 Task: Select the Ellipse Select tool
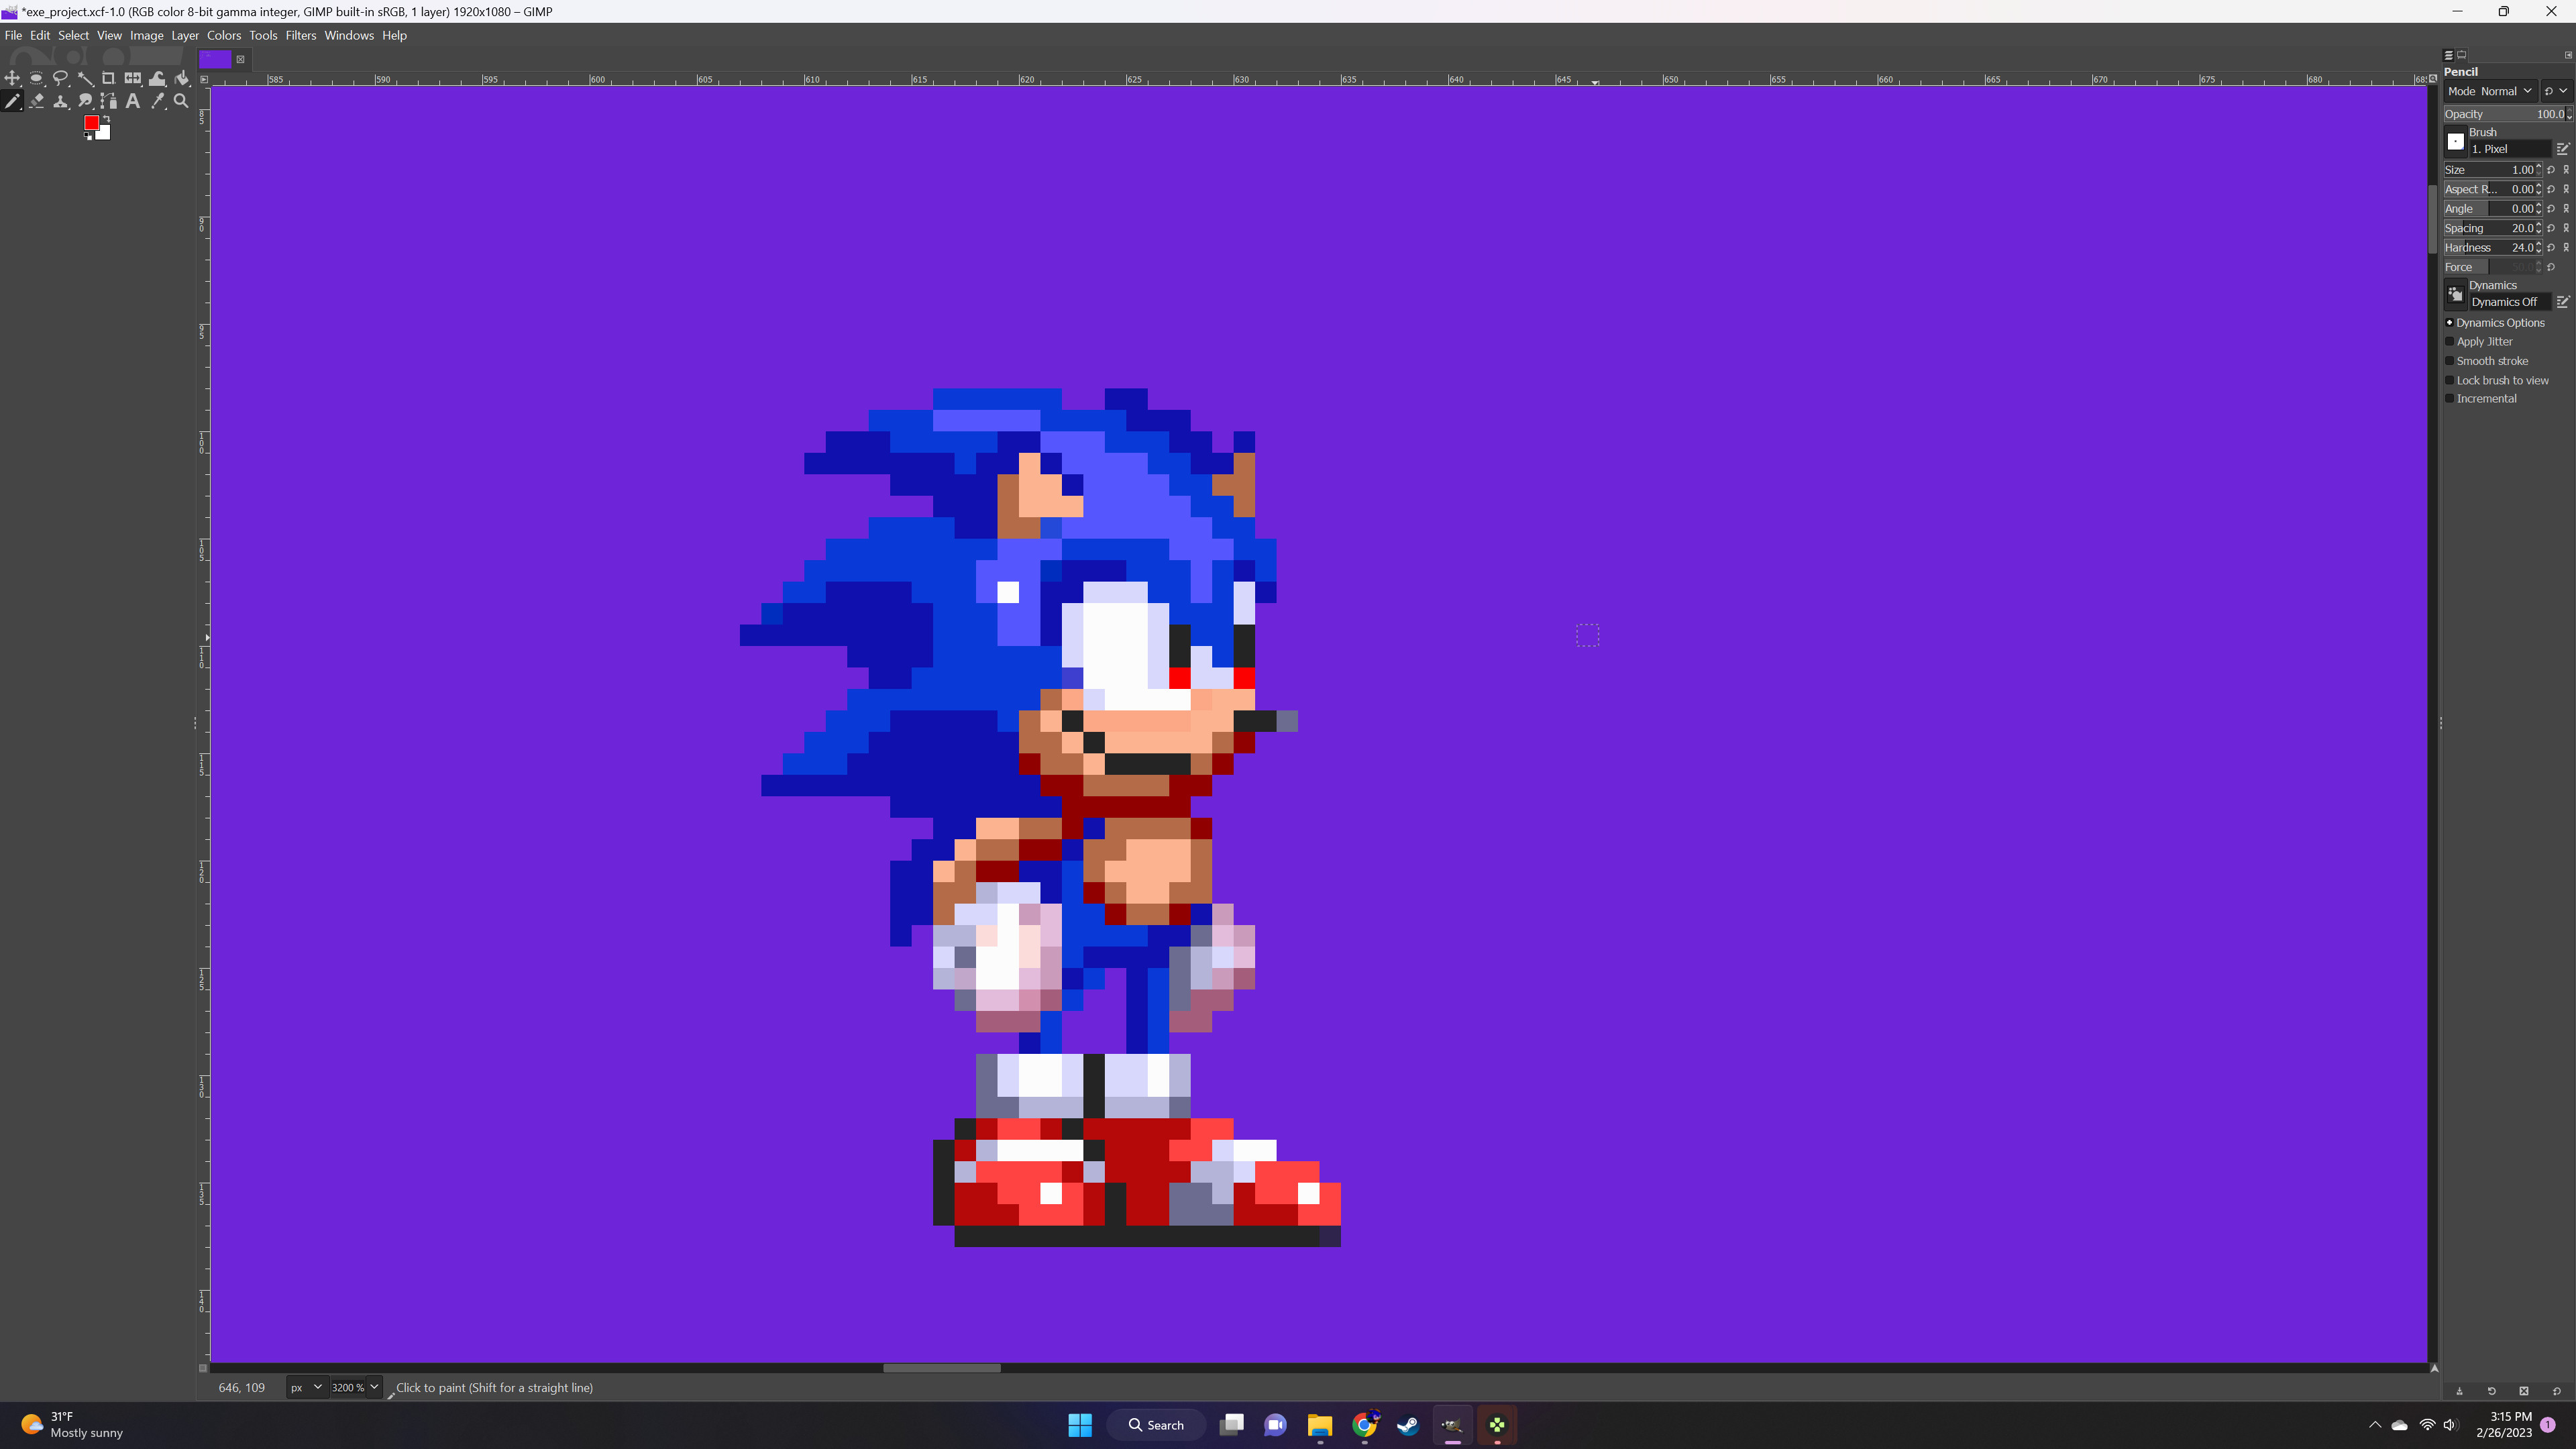click(36, 78)
